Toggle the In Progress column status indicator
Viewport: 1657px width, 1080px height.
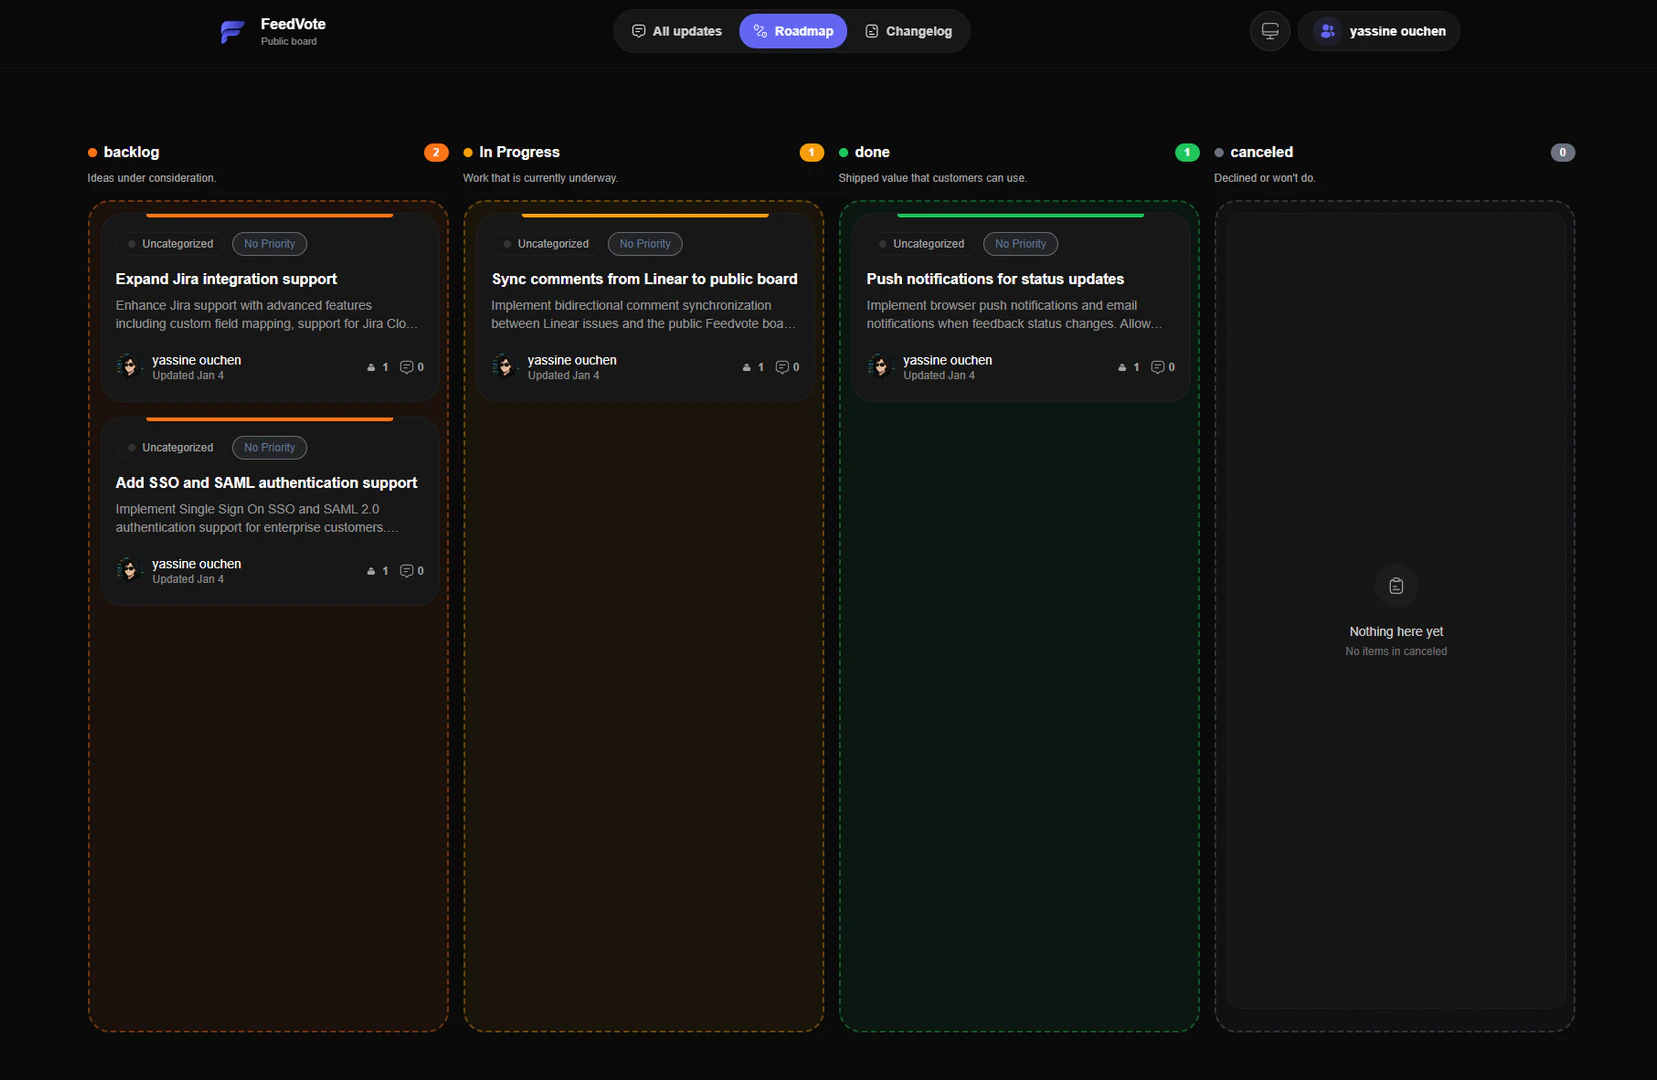point(467,152)
